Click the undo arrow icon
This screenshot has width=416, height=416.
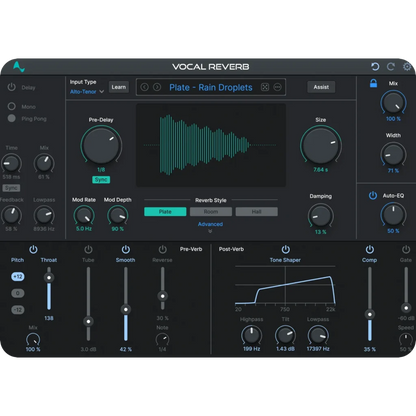(375, 67)
